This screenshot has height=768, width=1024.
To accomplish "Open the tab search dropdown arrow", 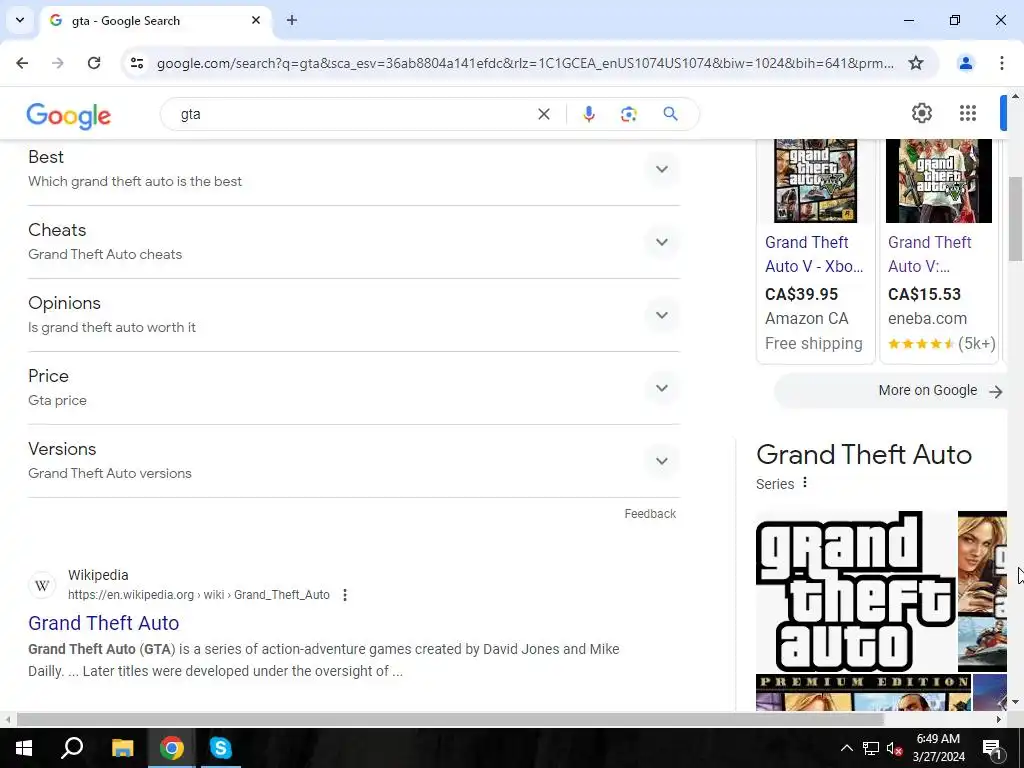I will click(x=20, y=20).
